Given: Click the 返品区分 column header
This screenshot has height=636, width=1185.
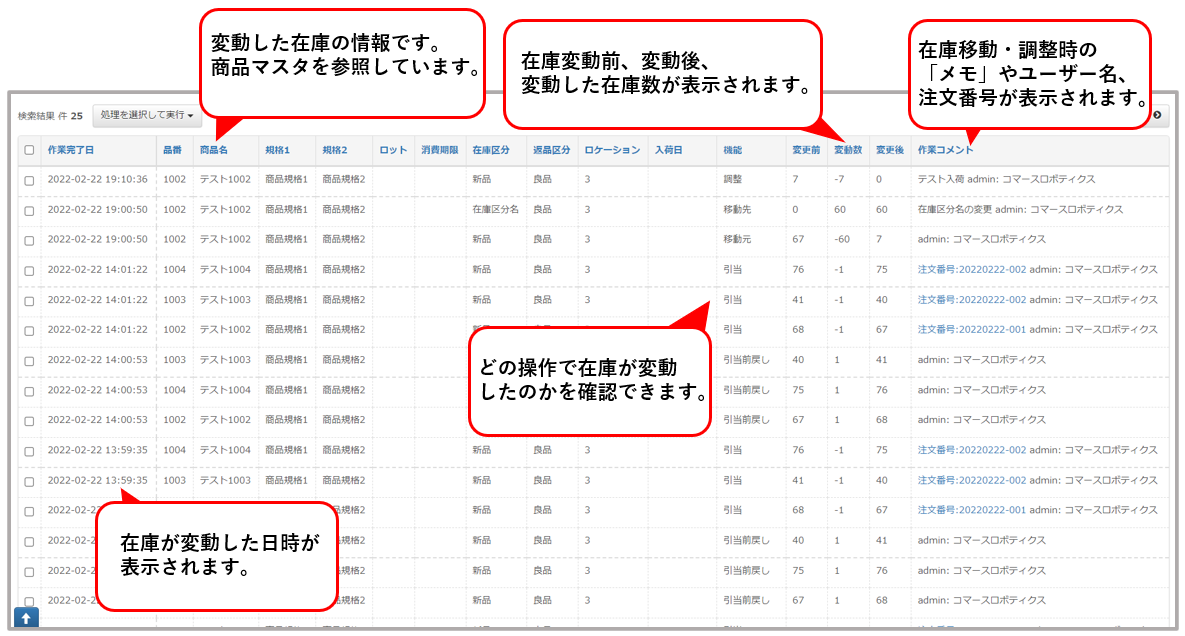Looking at the screenshot, I should click(551, 150).
